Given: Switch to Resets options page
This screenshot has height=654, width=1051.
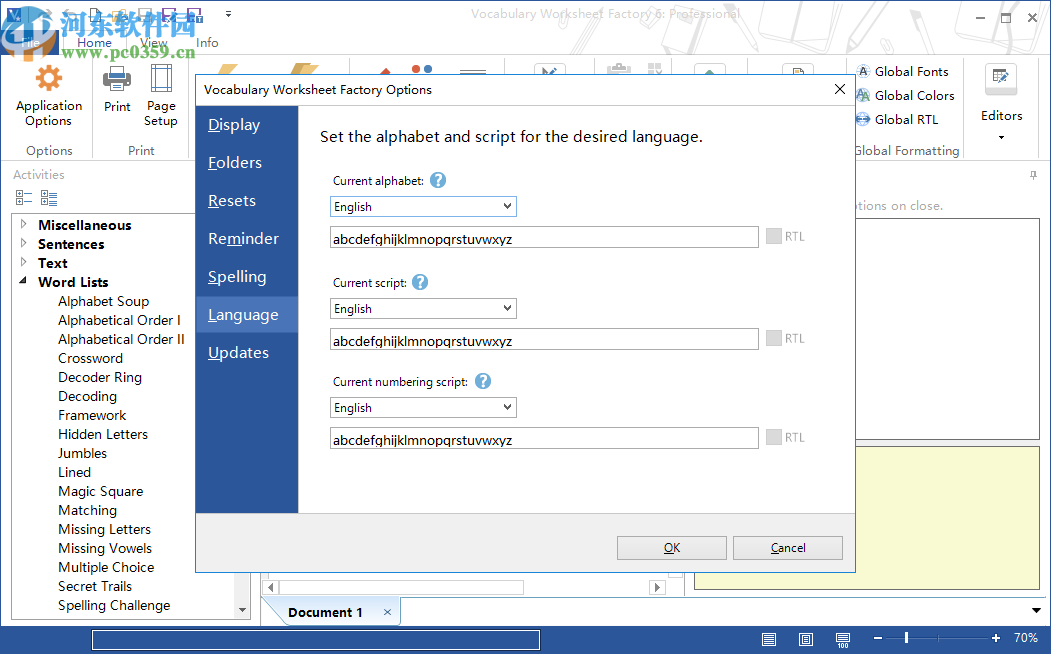Looking at the screenshot, I should (247, 200).
